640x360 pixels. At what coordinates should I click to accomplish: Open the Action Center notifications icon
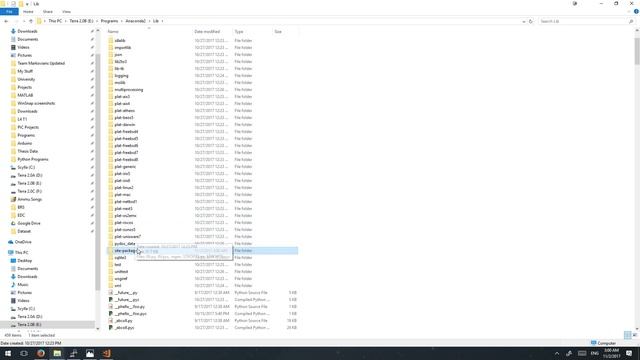(629, 353)
